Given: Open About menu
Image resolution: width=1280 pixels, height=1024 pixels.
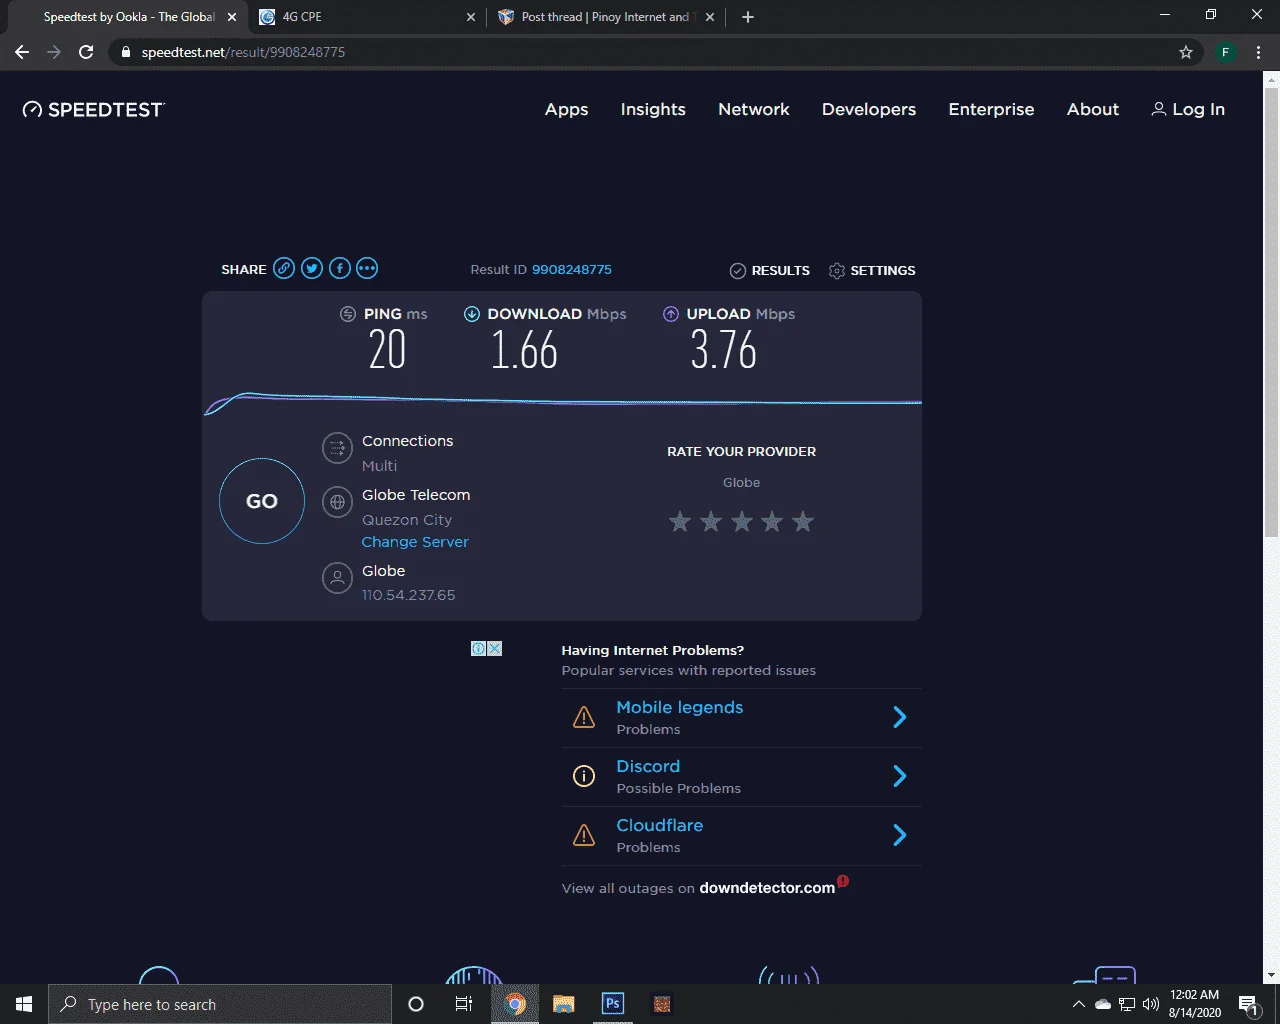Looking at the screenshot, I should [1093, 110].
